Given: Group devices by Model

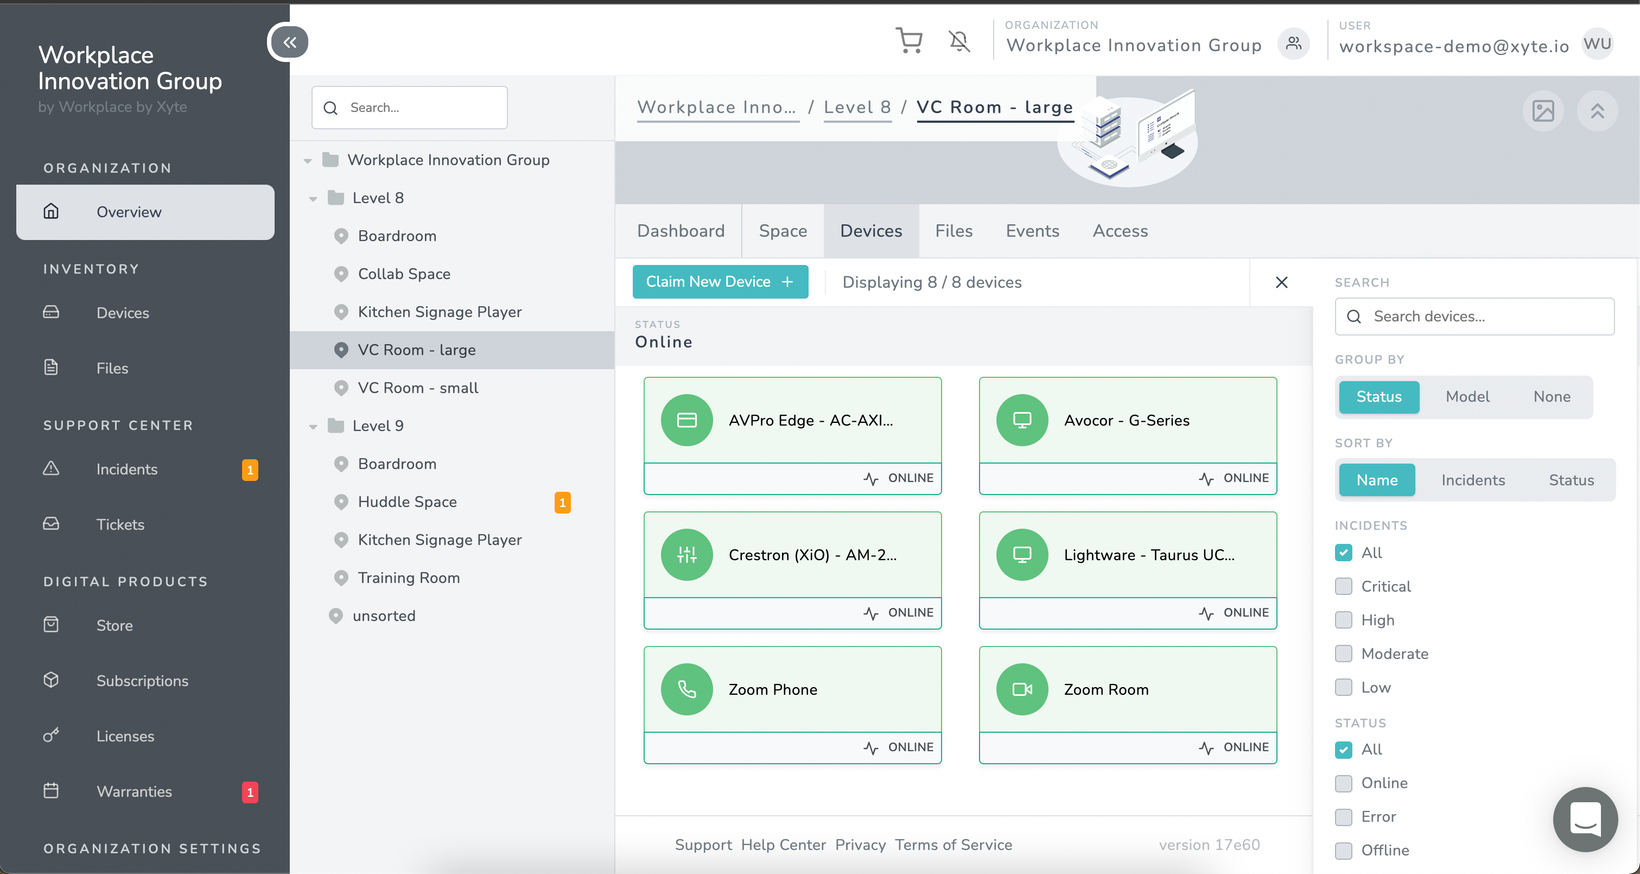Looking at the screenshot, I should click(1467, 397).
